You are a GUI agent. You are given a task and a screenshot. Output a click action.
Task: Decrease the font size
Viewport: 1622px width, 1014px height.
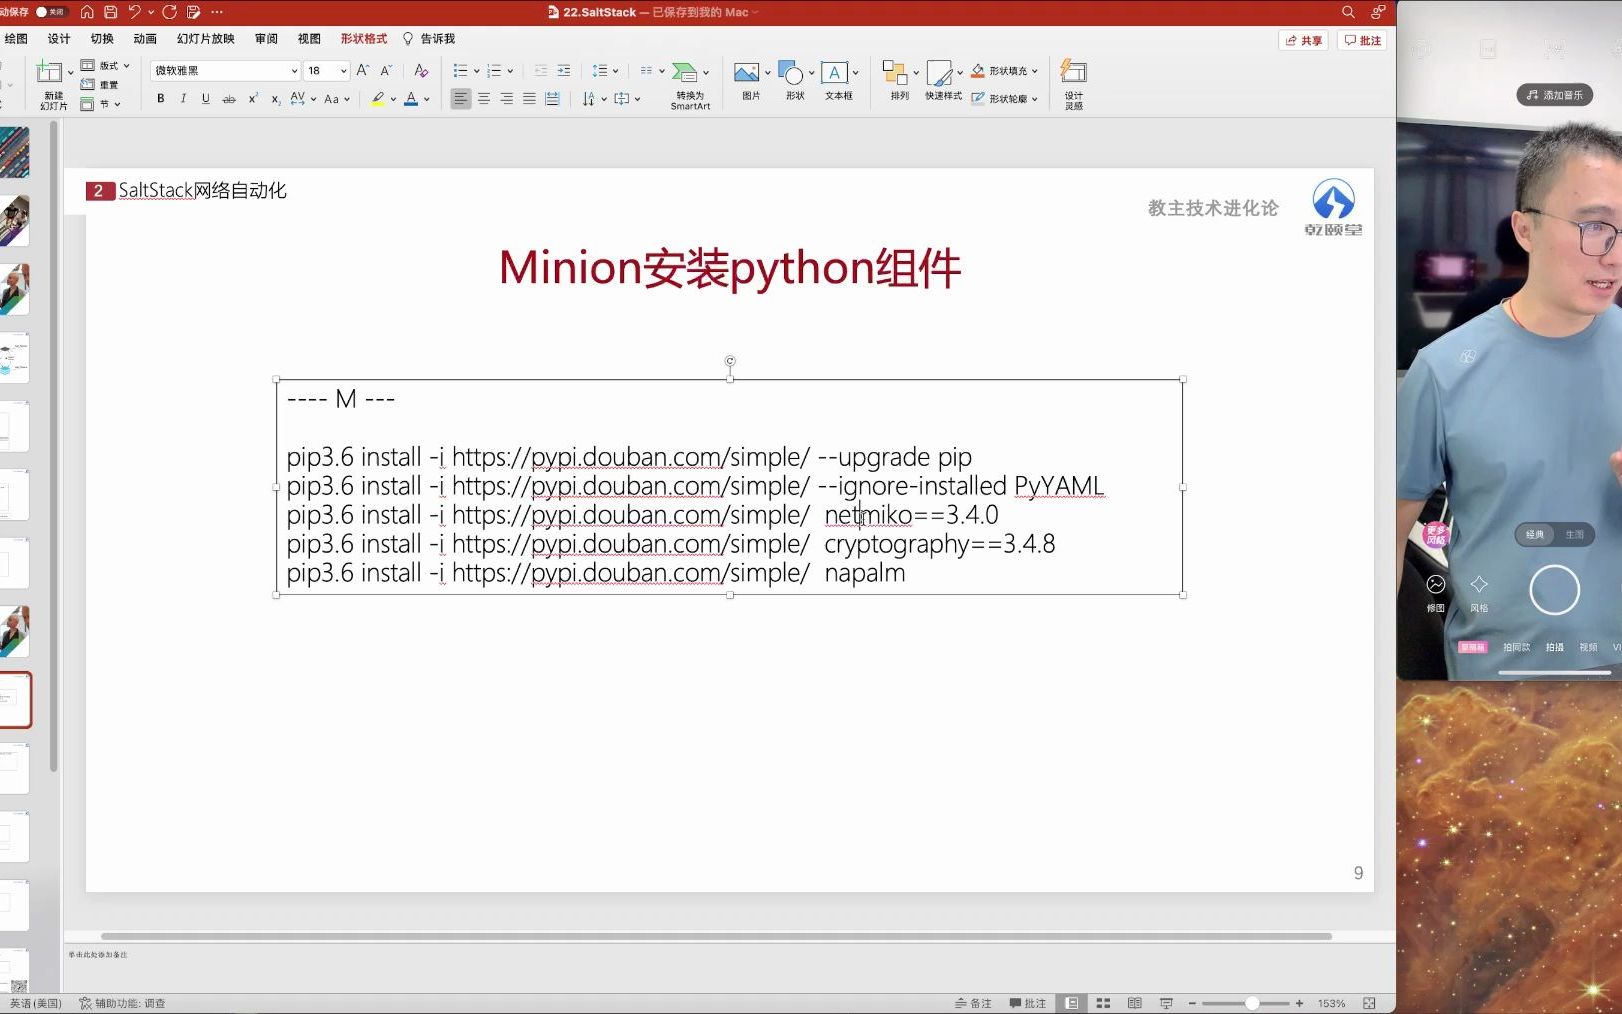tap(386, 71)
